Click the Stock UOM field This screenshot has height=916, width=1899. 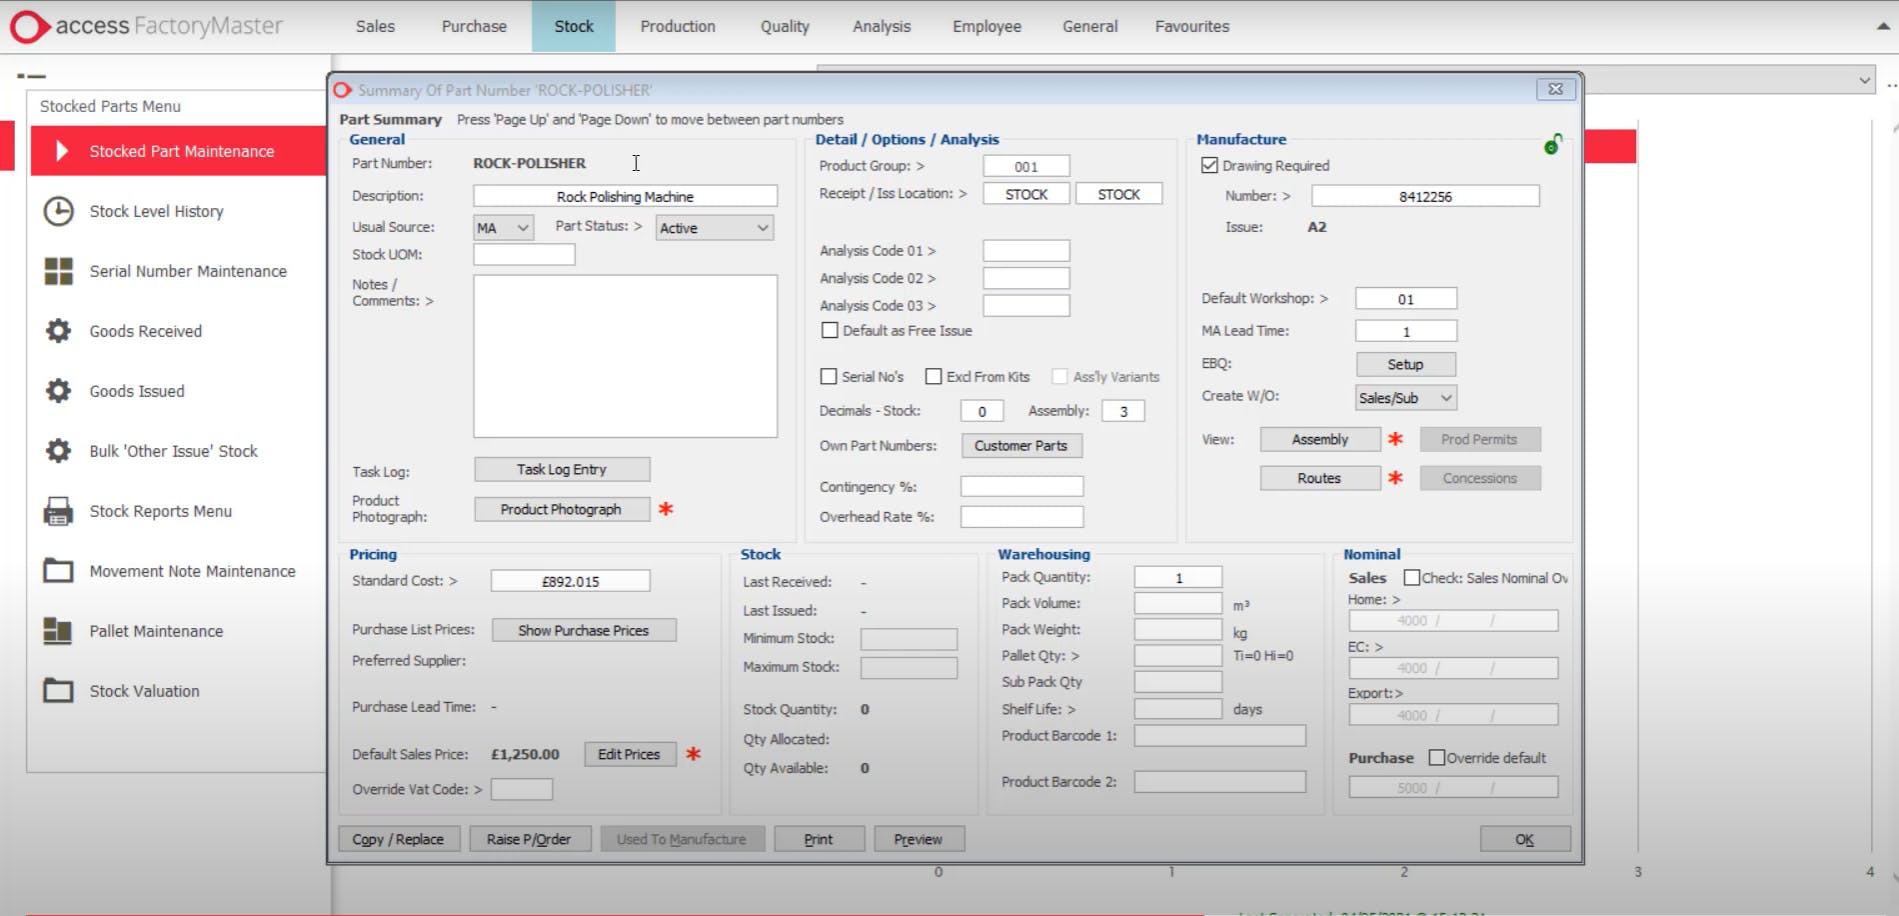pos(524,254)
